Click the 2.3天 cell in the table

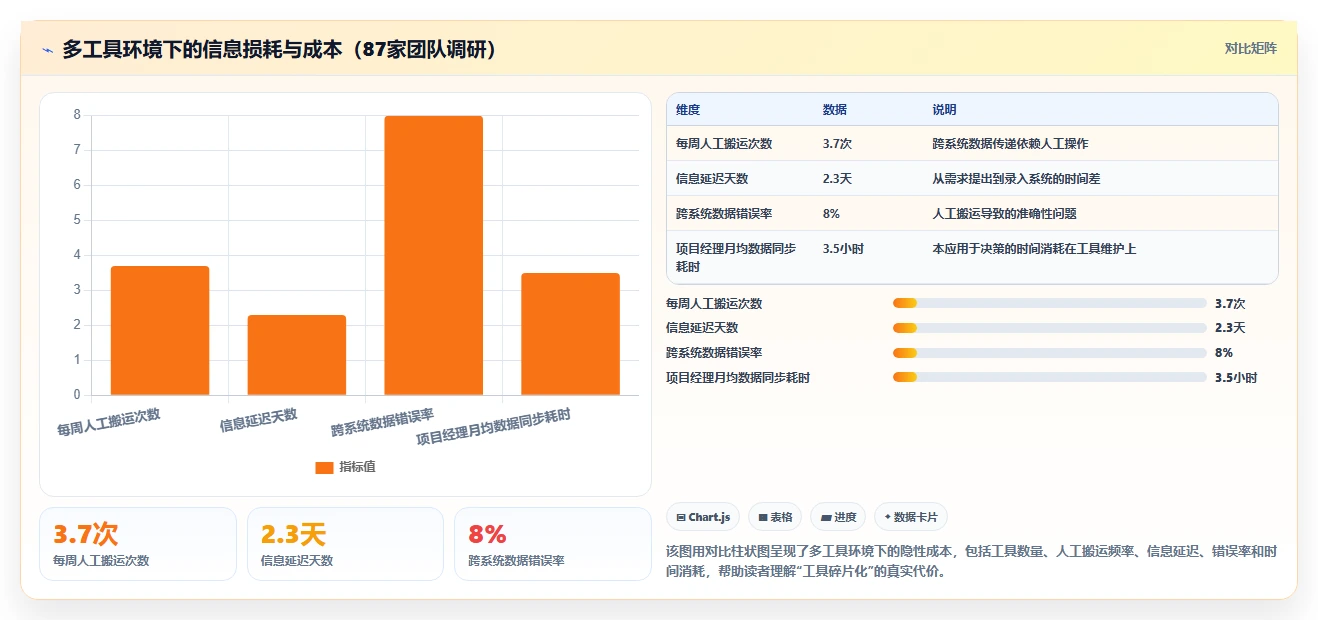(837, 179)
